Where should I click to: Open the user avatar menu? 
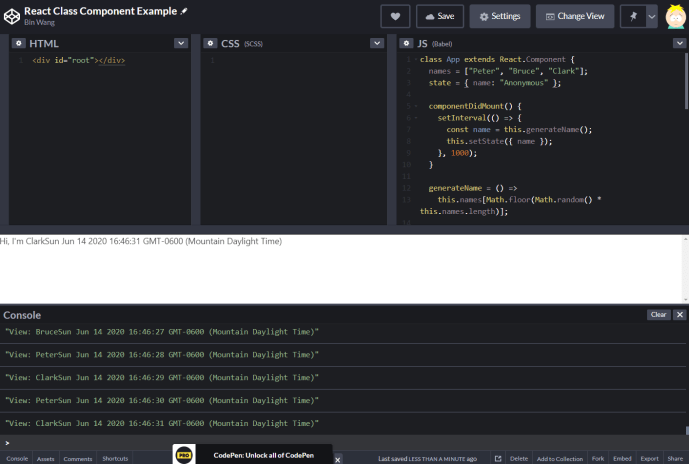point(675,16)
